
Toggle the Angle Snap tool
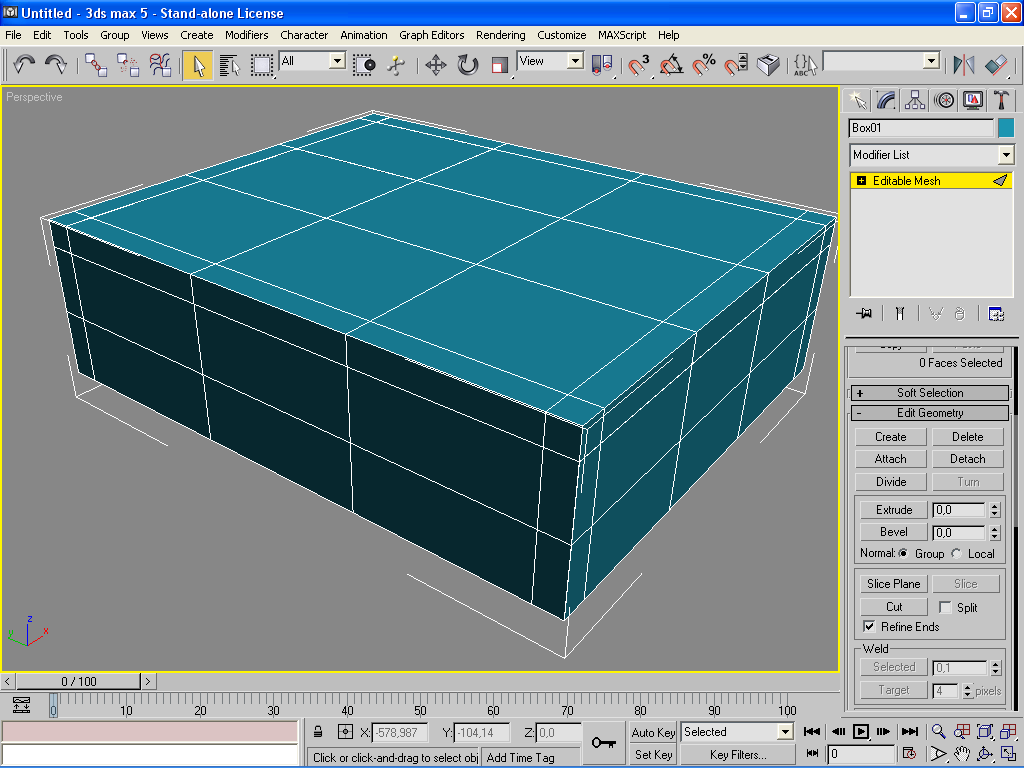[x=671, y=65]
